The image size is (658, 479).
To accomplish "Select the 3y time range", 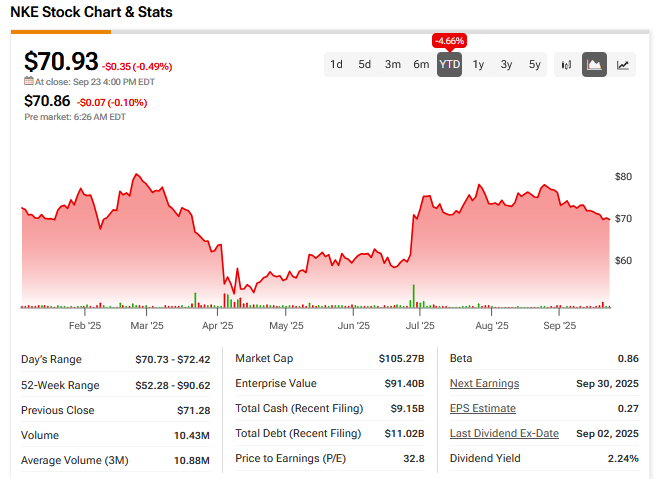I will (x=506, y=64).
